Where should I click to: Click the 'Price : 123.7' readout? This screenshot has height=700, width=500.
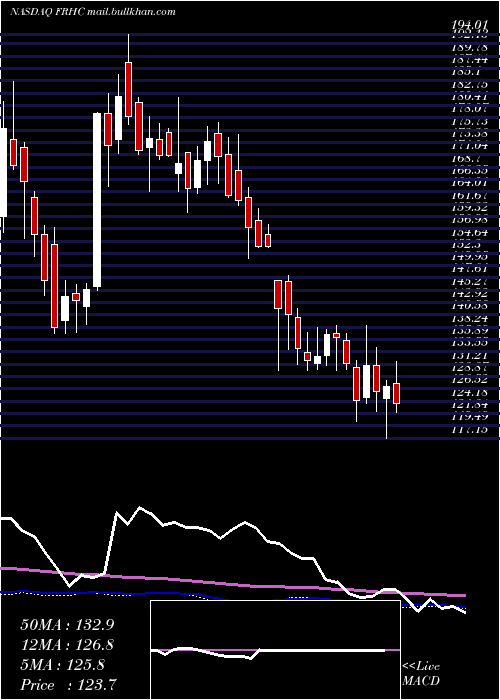click(68, 685)
